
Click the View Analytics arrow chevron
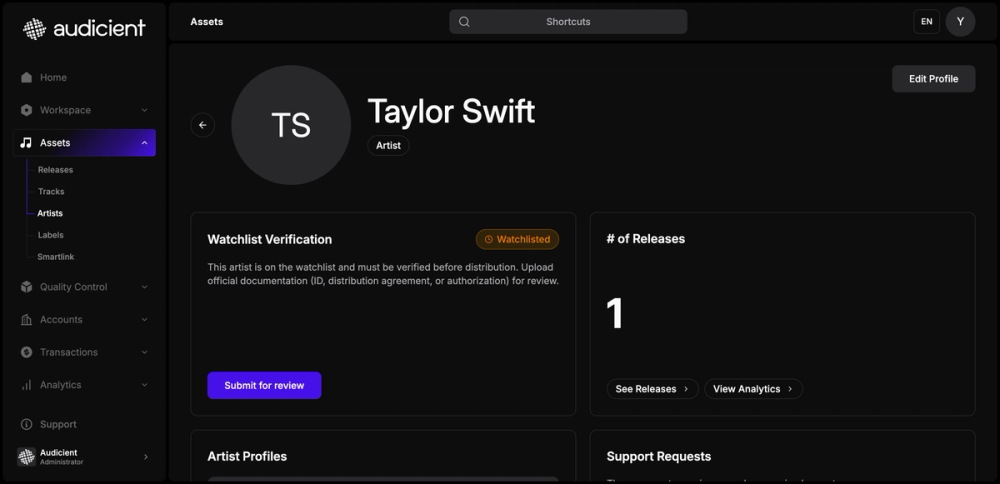[x=790, y=389]
